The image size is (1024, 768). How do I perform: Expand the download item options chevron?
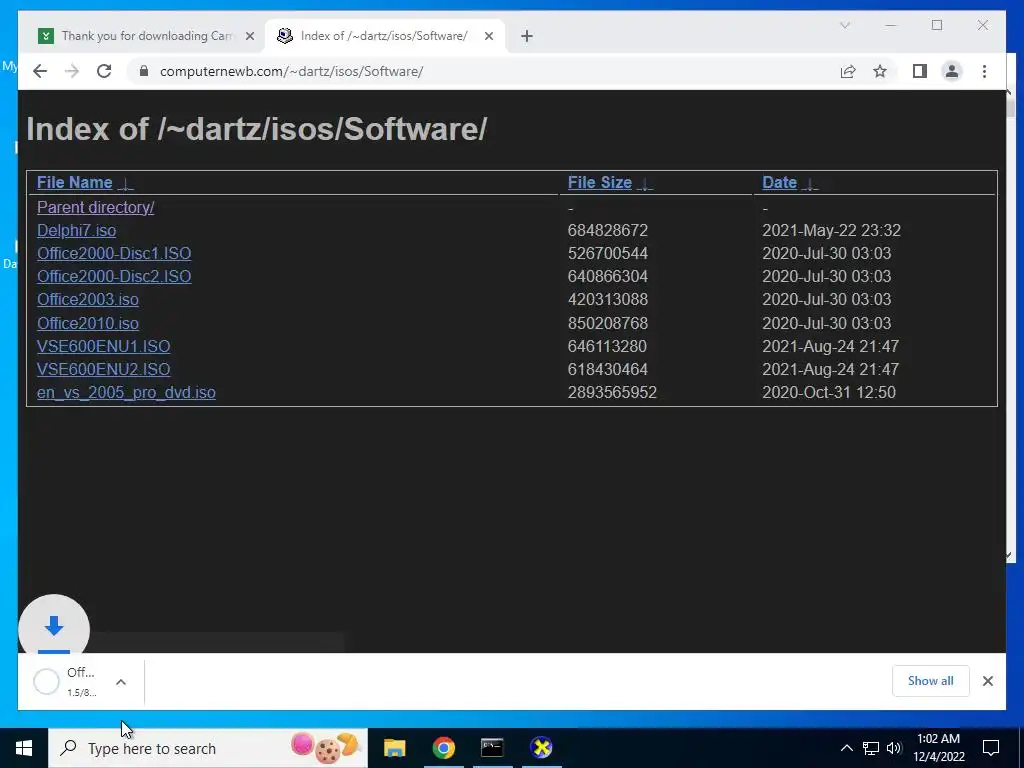121,682
